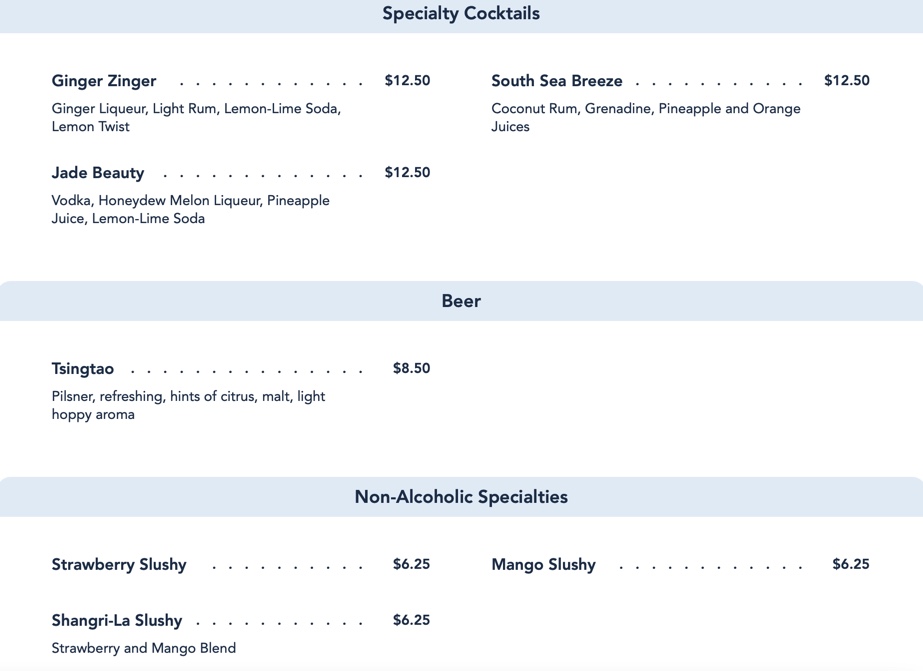Click the Tsingtao $8.50 price
Viewport: 923px width, 671px height.
point(411,369)
